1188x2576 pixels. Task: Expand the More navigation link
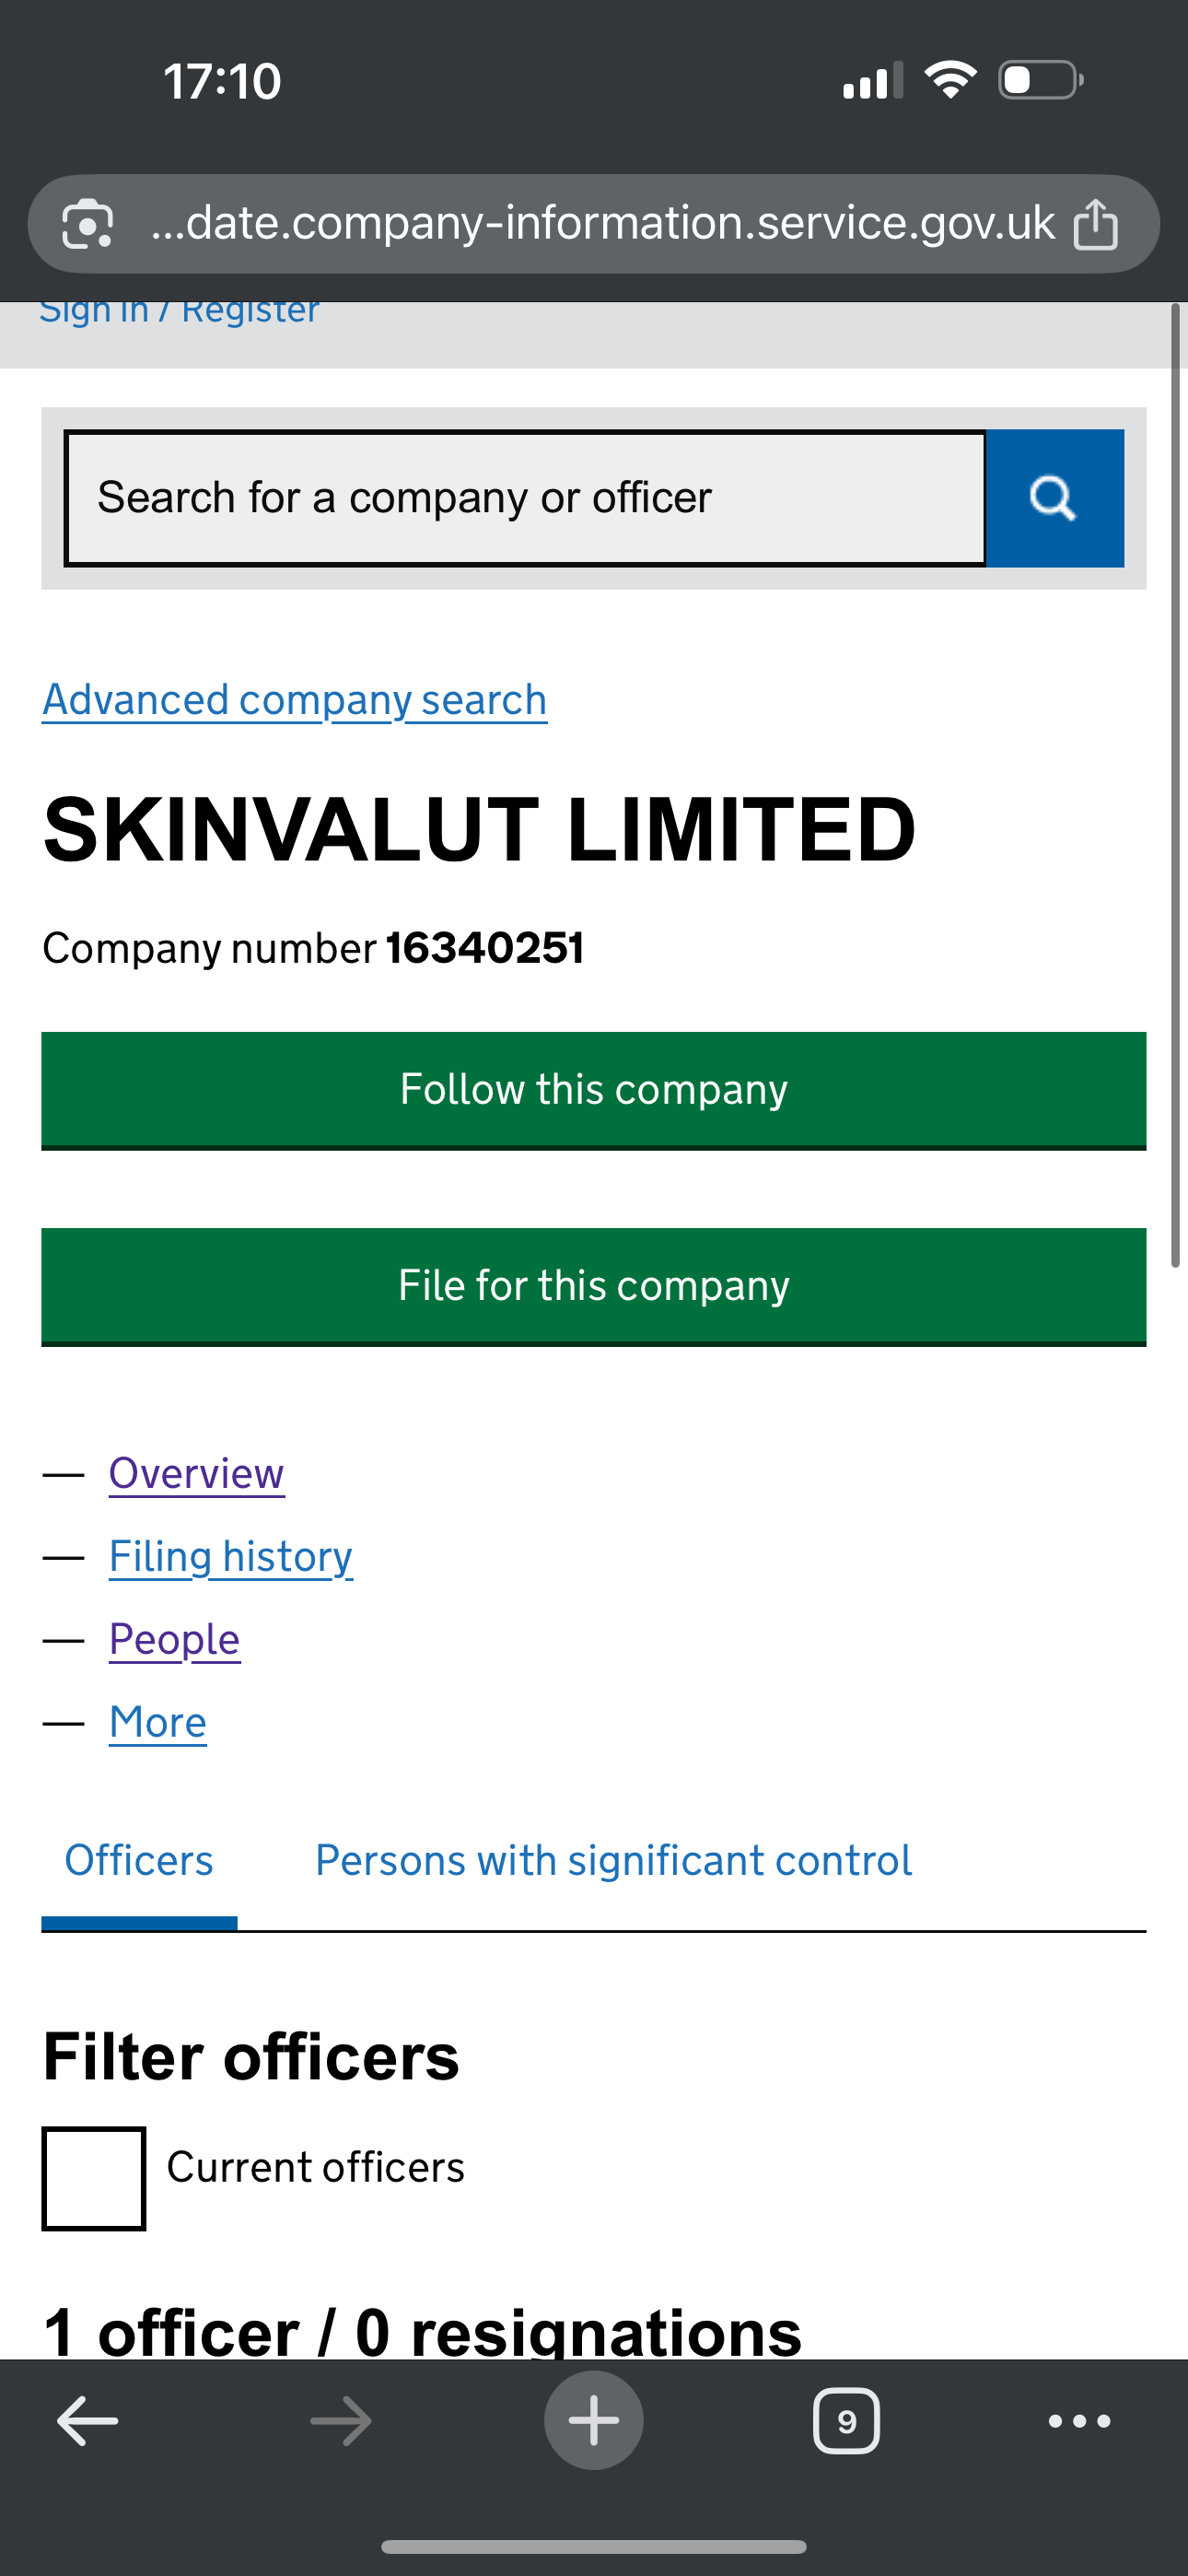pyautogui.click(x=158, y=1722)
